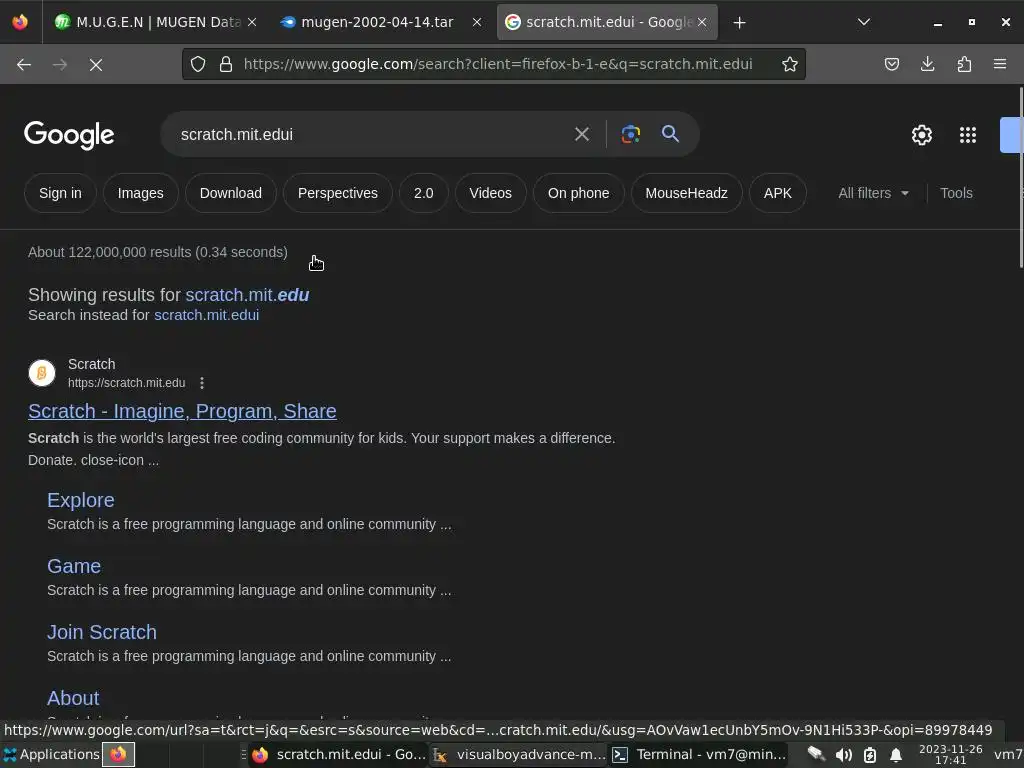Select the Sign in filter chip
Viewport: 1024px width, 768px height.
60,193
